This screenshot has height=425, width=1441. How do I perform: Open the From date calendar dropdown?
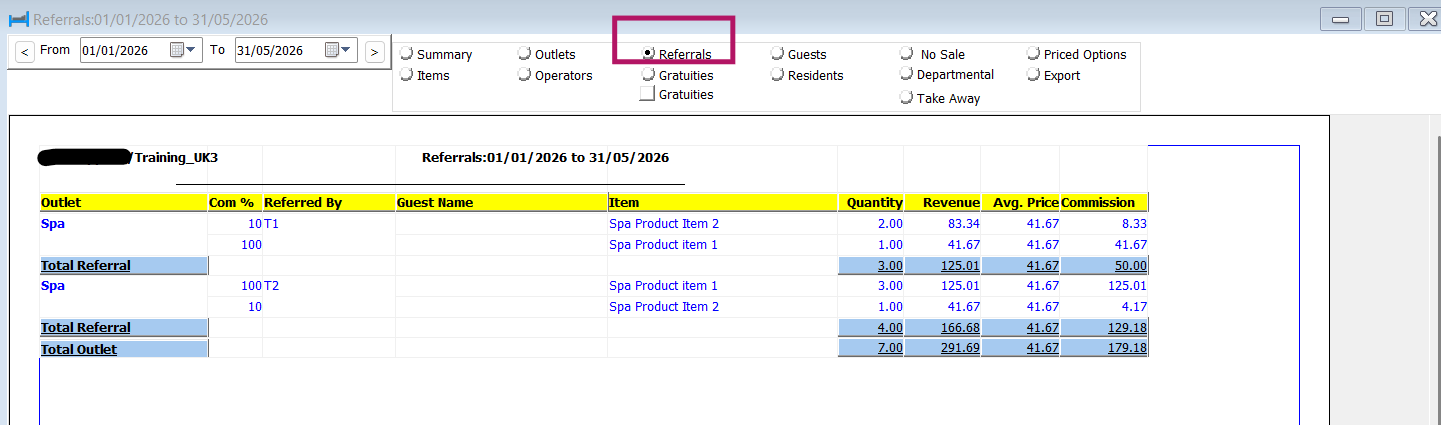[x=183, y=50]
